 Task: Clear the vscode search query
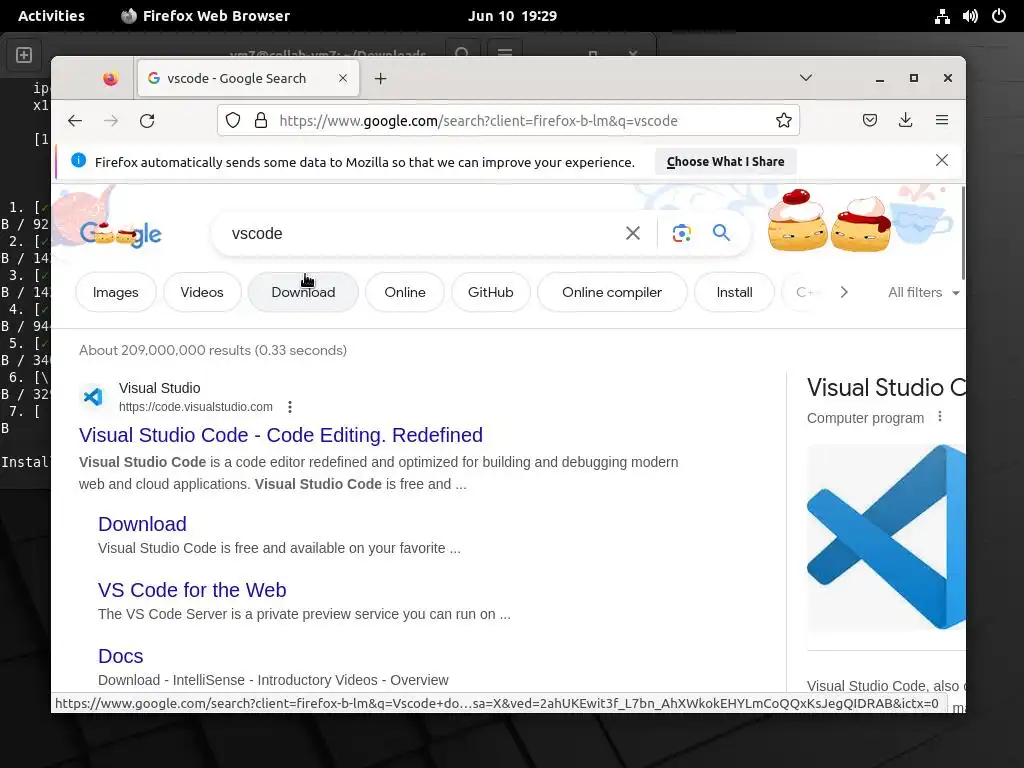pyautogui.click(x=632, y=233)
